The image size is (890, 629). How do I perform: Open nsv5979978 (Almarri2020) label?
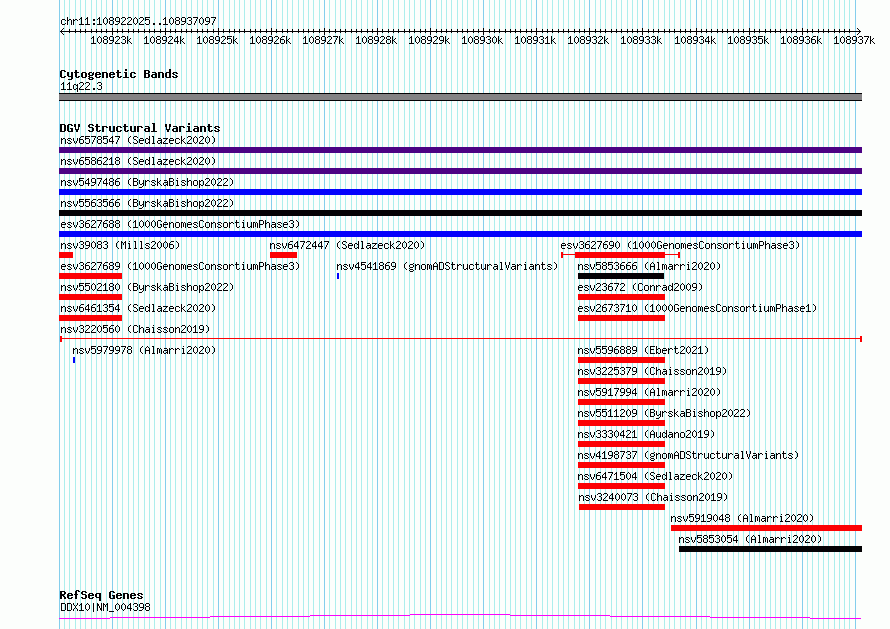click(144, 350)
